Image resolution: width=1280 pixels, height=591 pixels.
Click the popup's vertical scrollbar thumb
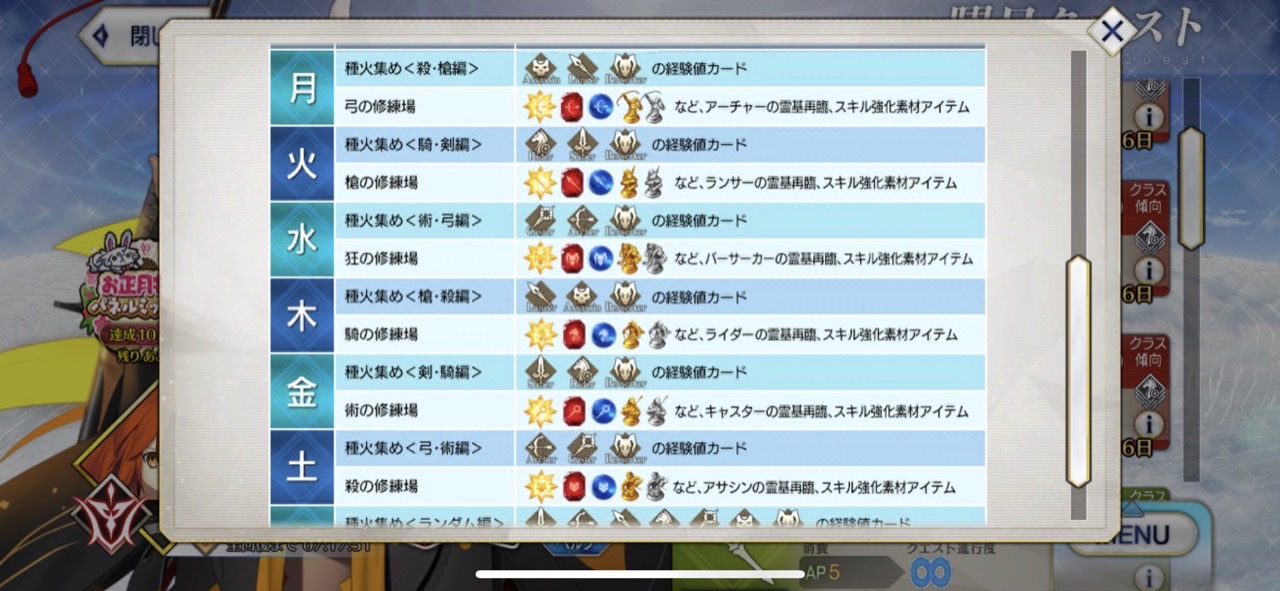tap(1078, 371)
